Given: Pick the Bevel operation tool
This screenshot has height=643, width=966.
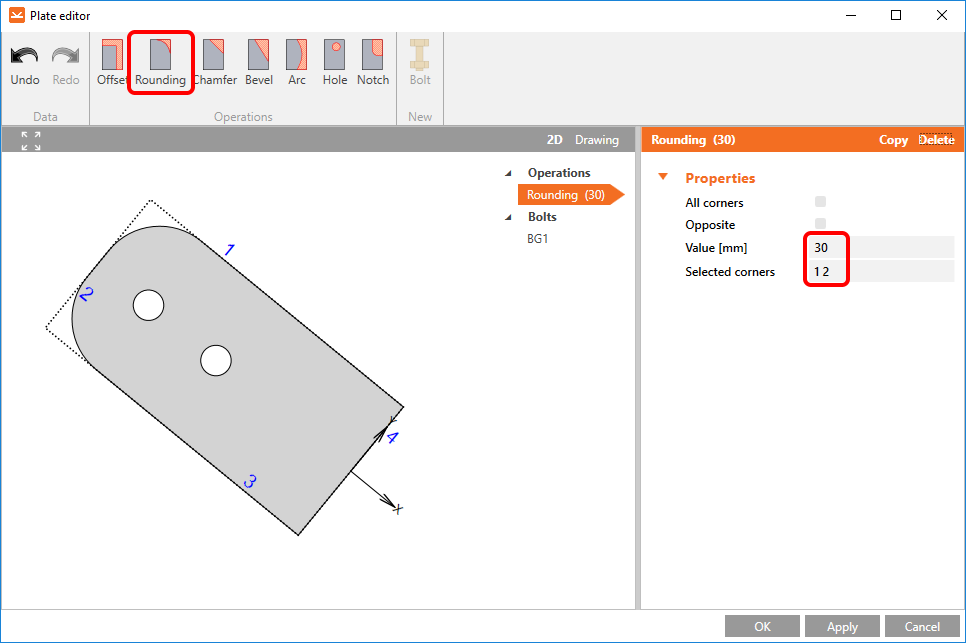Looking at the screenshot, I should coord(259,64).
